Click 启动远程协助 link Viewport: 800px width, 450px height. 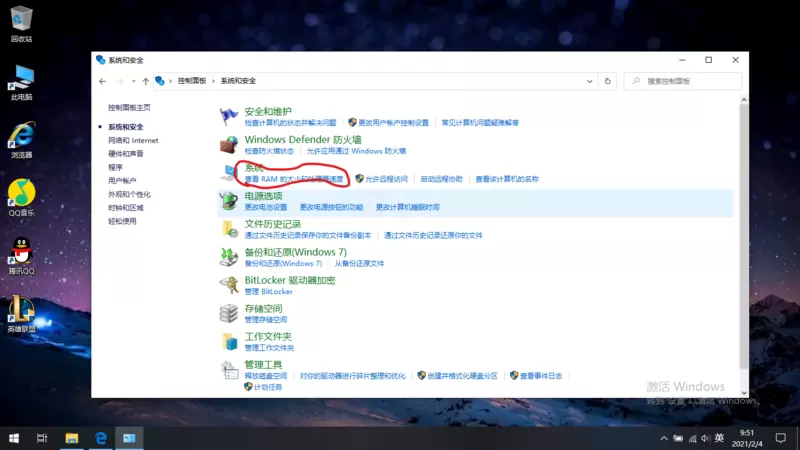(x=441, y=179)
